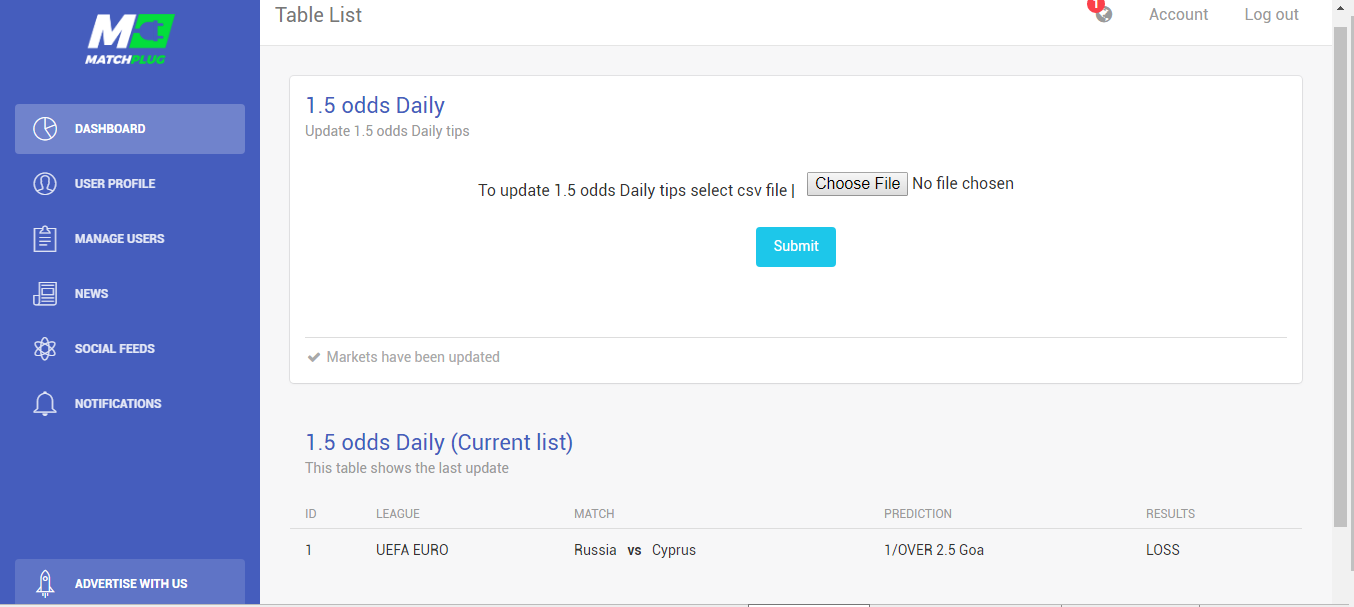Image resolution: width=1354 pixels, height=607 pixels.
Task: Open the Social Feeds atom icon
Action: [x=45, y=349]
